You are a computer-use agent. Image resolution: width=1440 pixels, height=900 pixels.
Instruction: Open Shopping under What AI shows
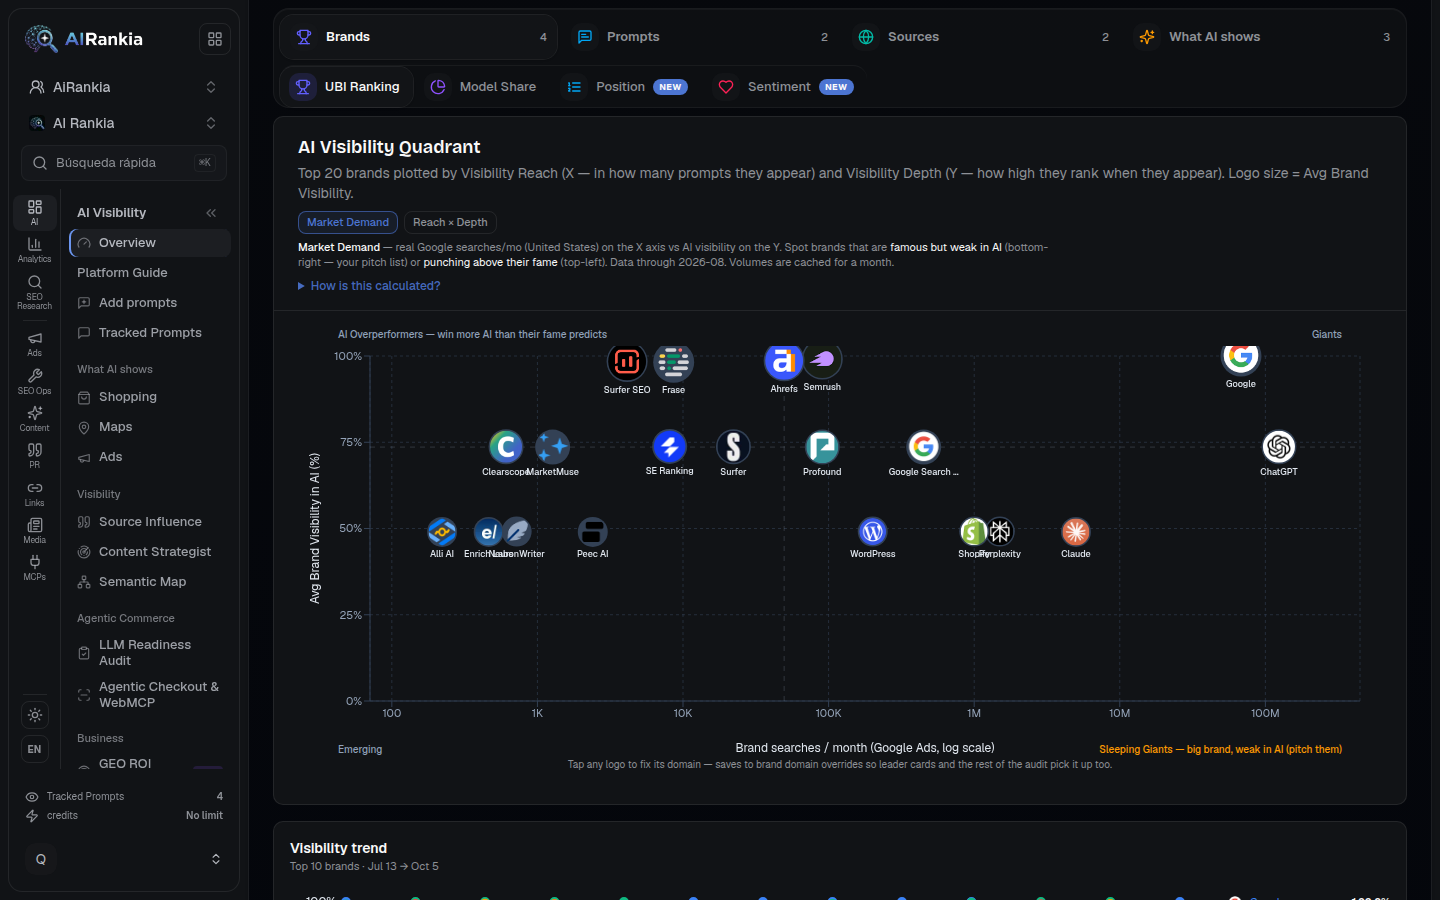pyautogui.click(x=150, y=397)
